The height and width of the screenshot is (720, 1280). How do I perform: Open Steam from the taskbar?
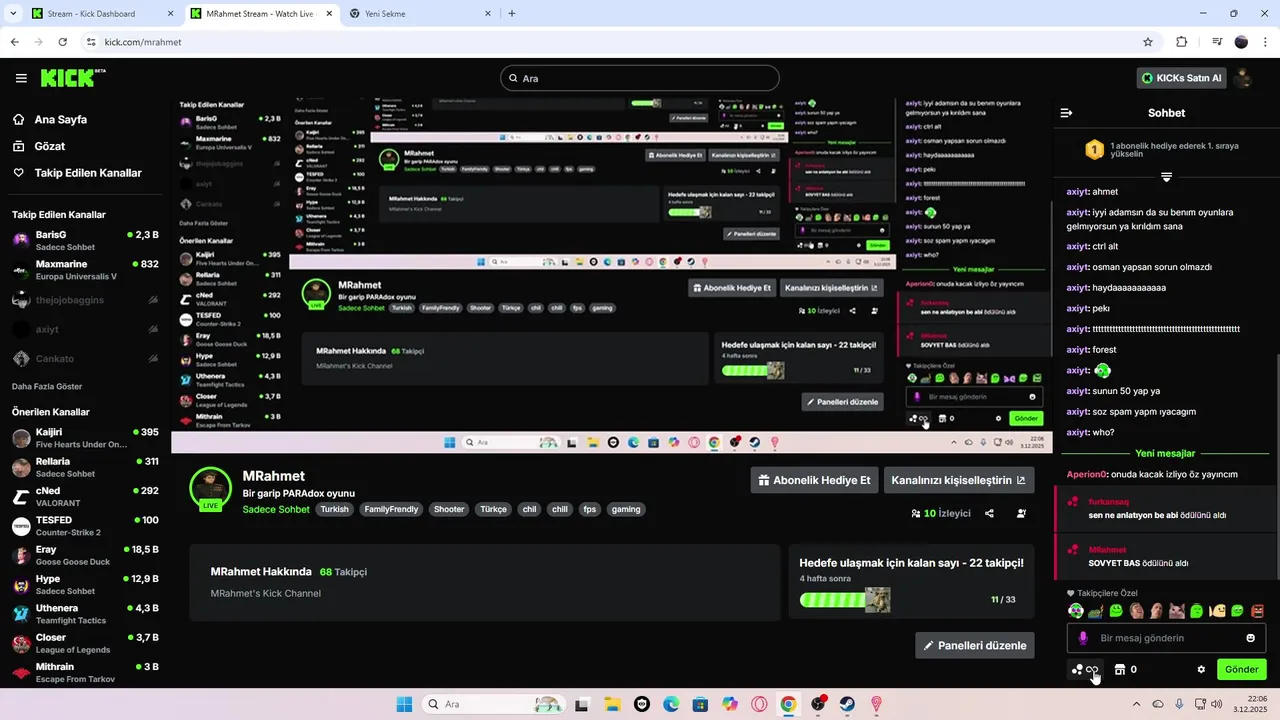click(x=847, y=704)
